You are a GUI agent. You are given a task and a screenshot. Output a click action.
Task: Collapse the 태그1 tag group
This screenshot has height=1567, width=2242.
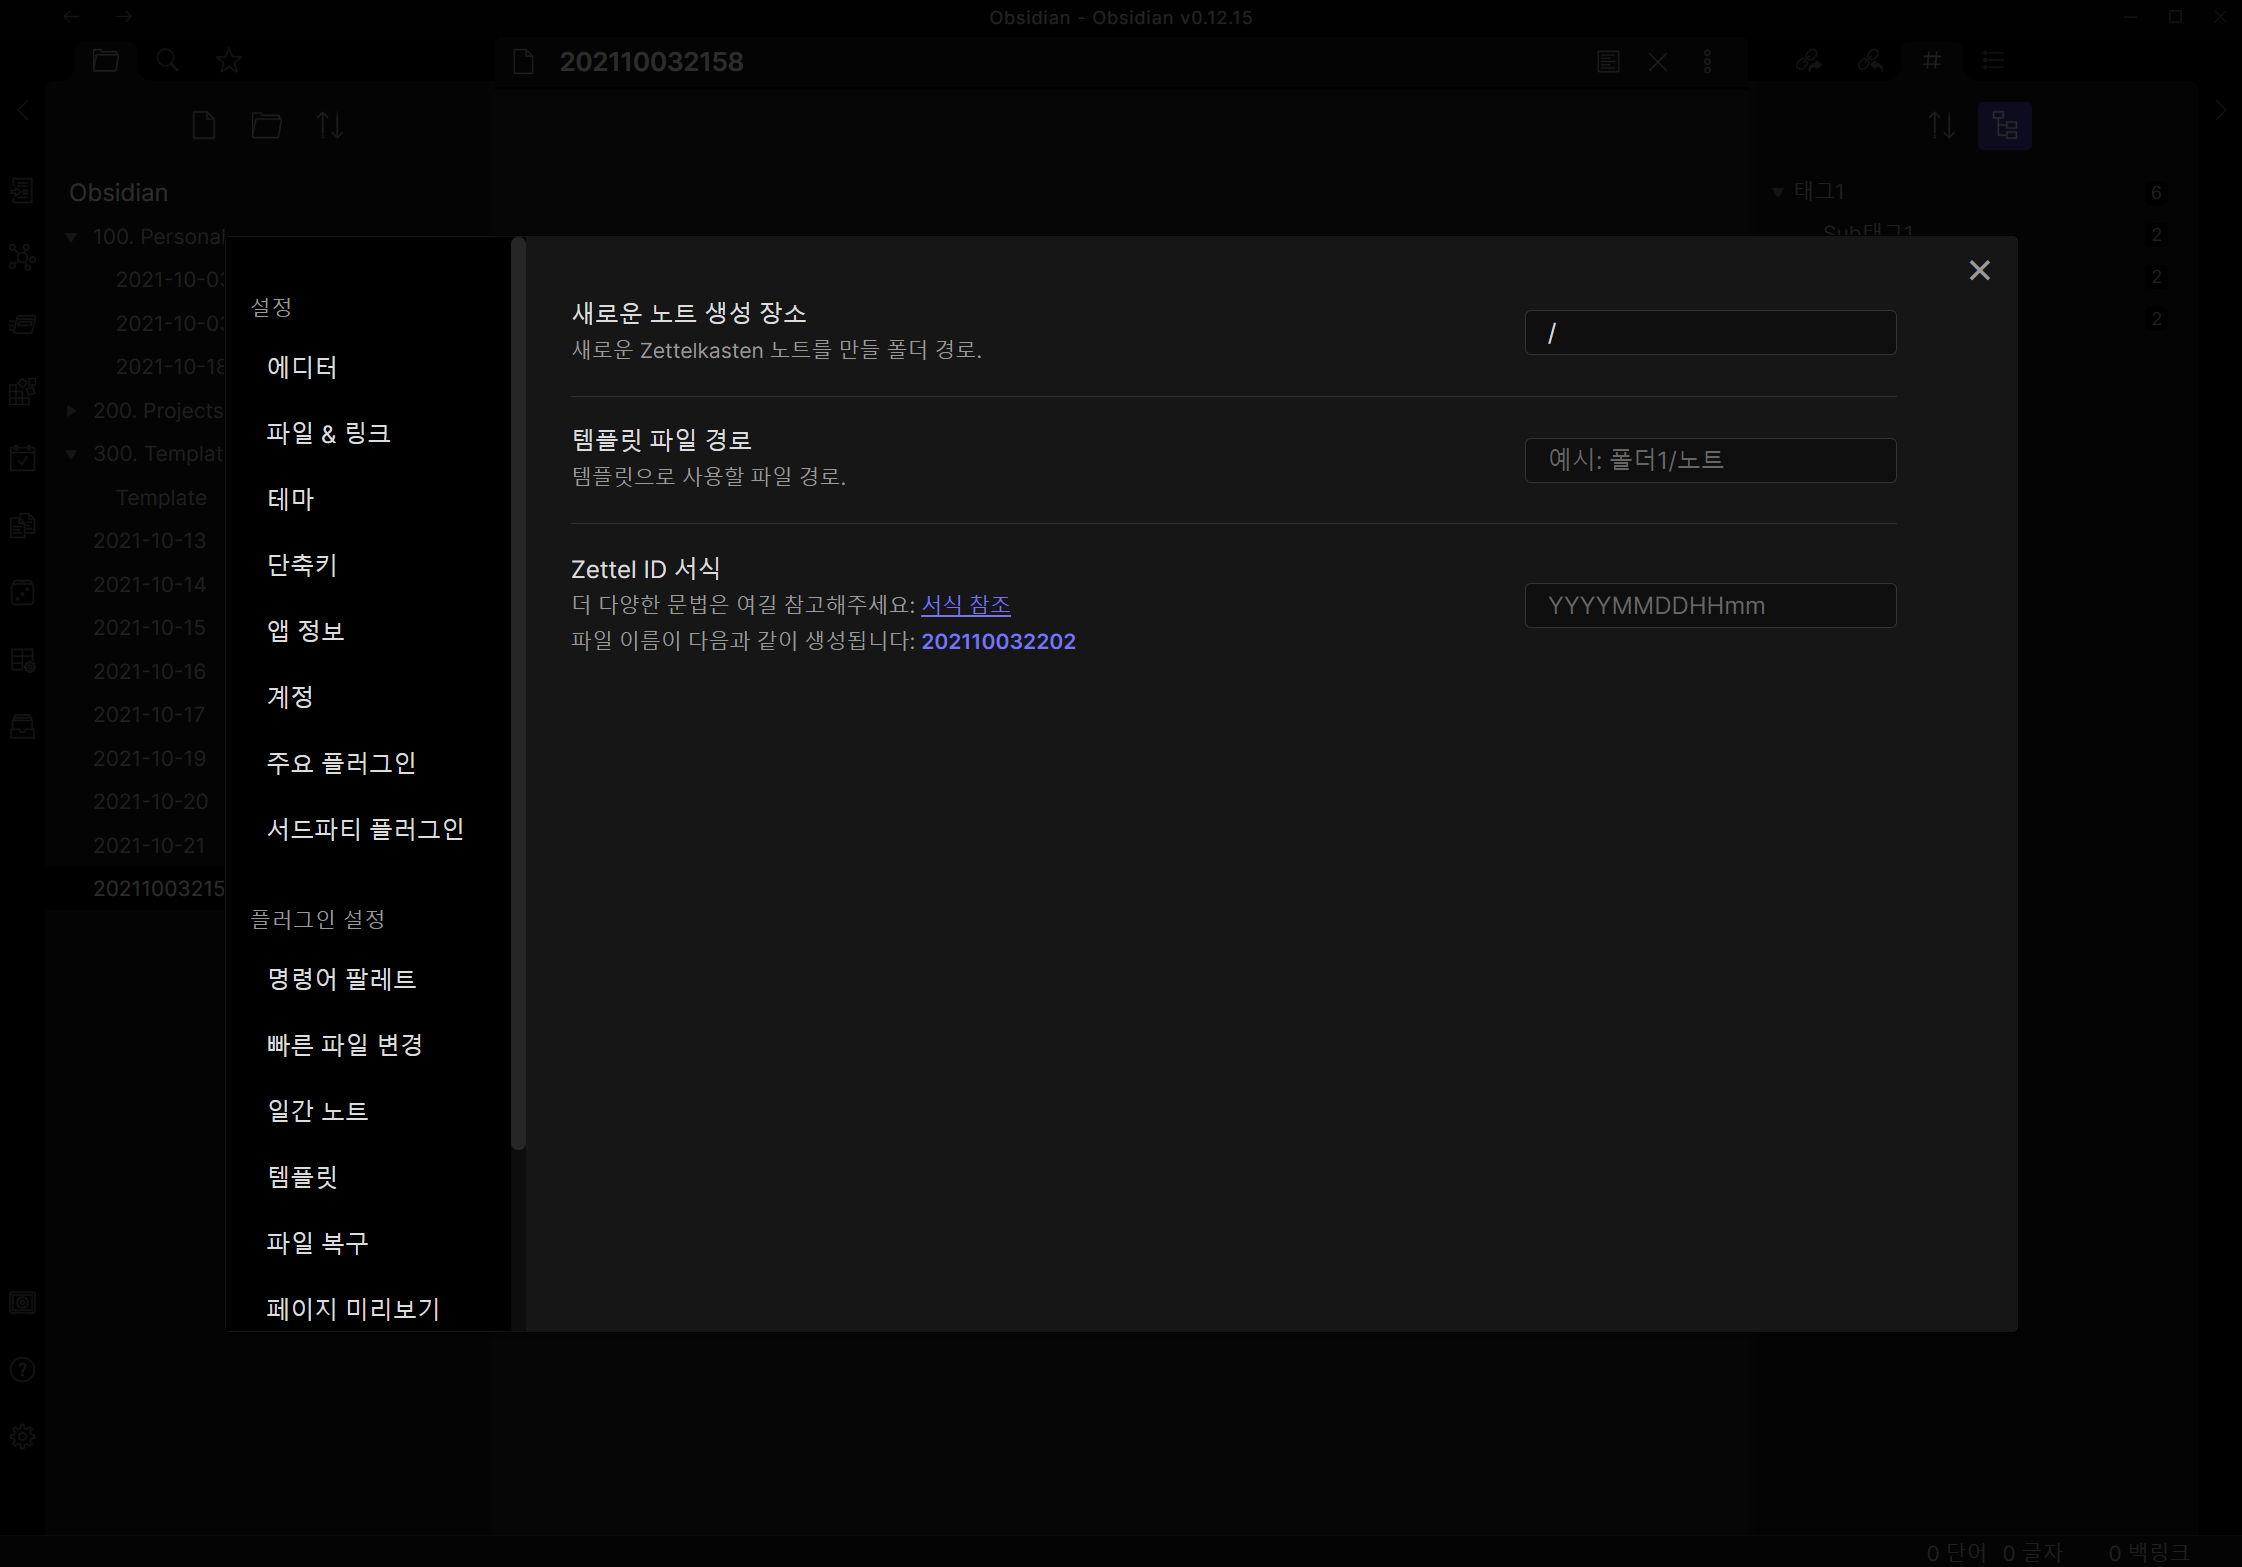1778,192
